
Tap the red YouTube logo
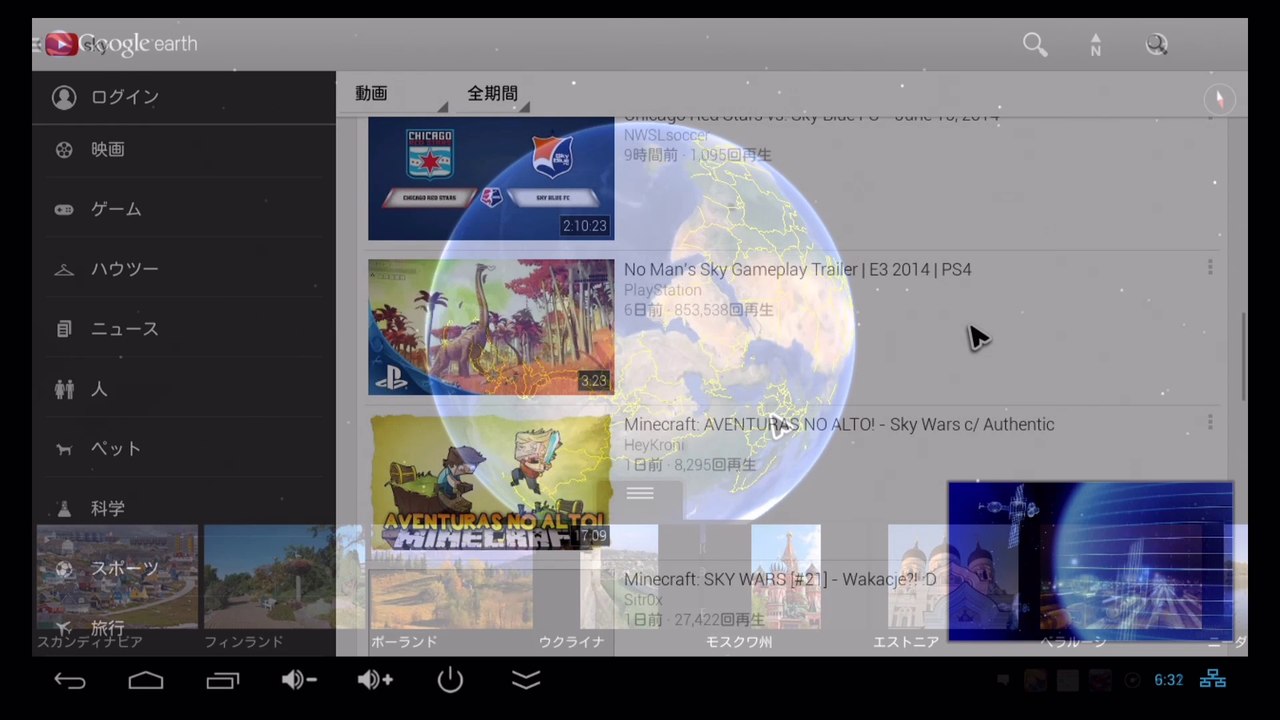click(61, 44)
